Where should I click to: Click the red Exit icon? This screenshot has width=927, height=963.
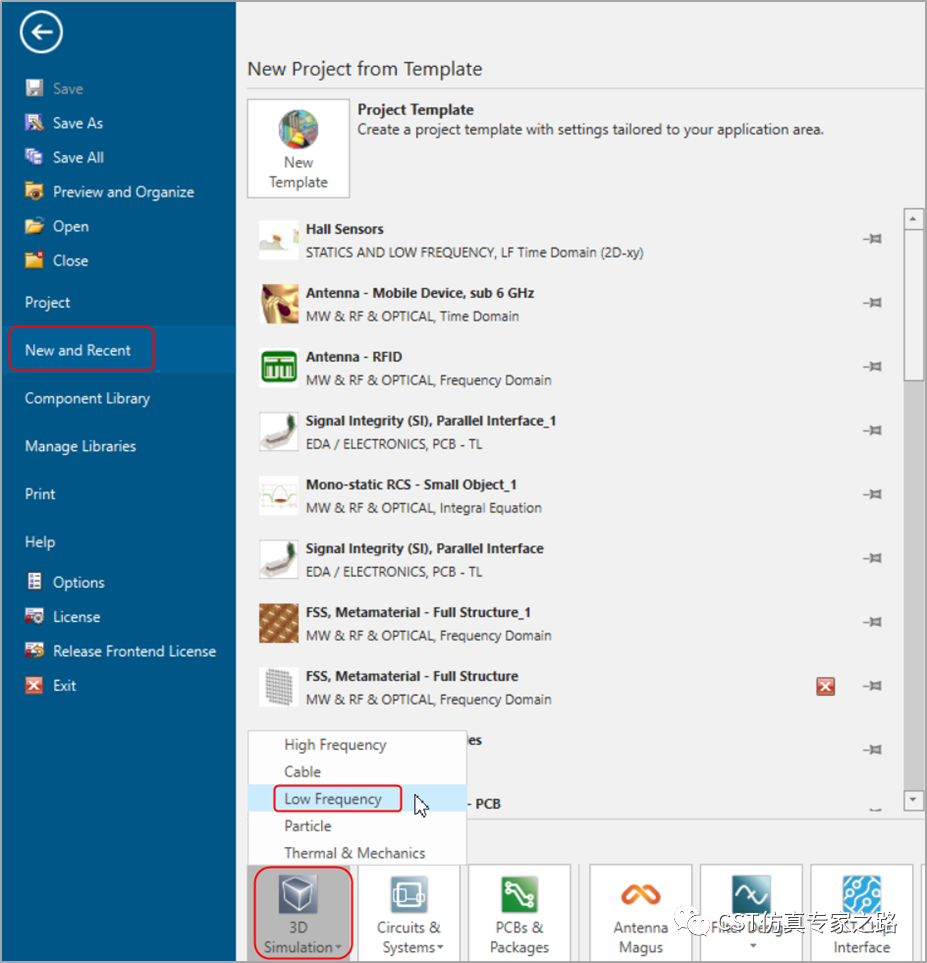tap(34, 685)
